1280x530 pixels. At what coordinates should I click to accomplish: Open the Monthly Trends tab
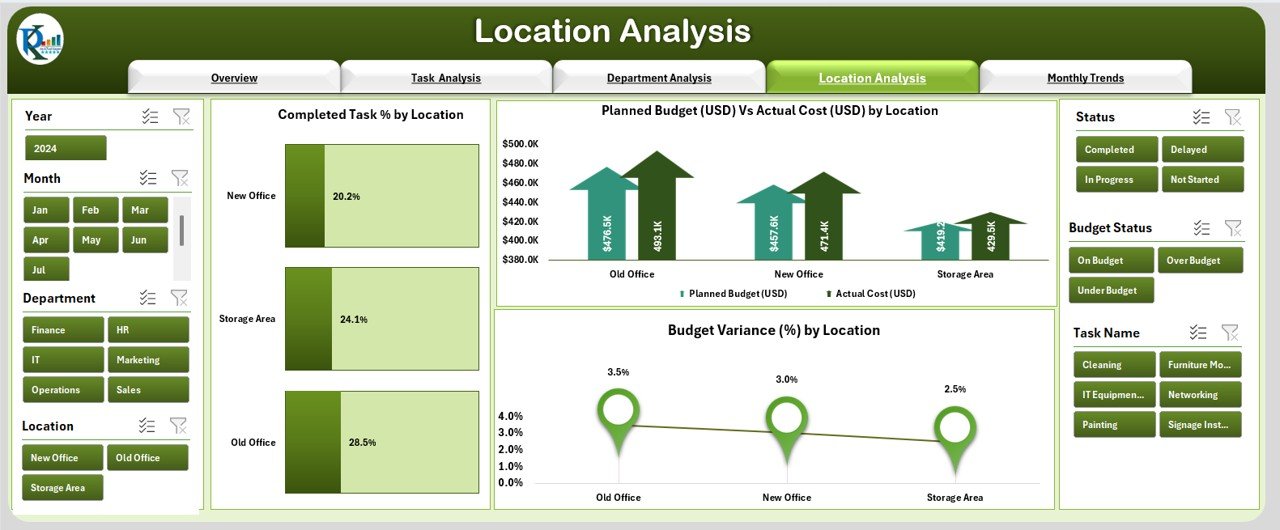point(1085,78)
